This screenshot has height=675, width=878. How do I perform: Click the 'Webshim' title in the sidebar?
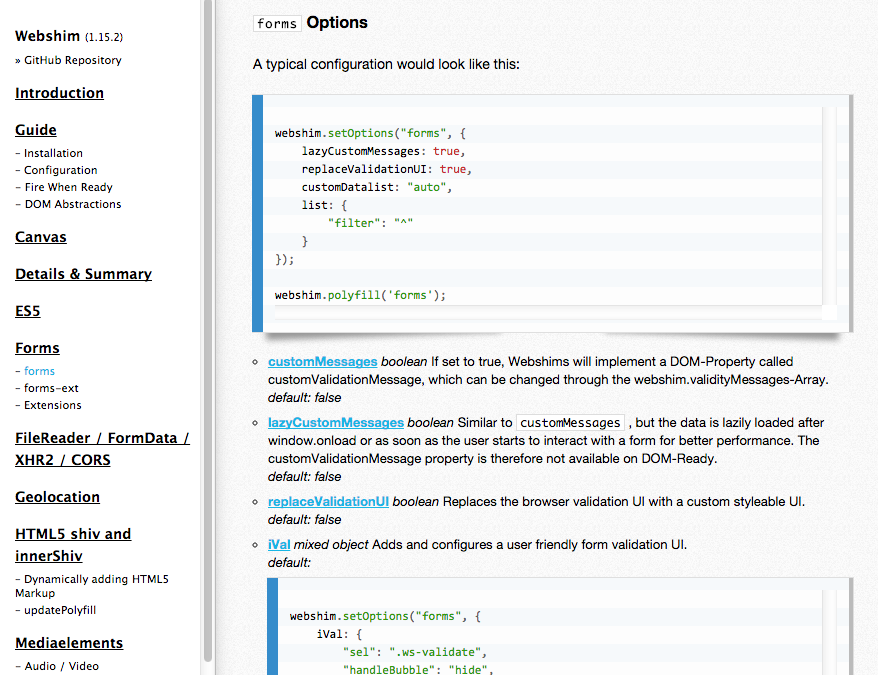(x=48, y=36)
